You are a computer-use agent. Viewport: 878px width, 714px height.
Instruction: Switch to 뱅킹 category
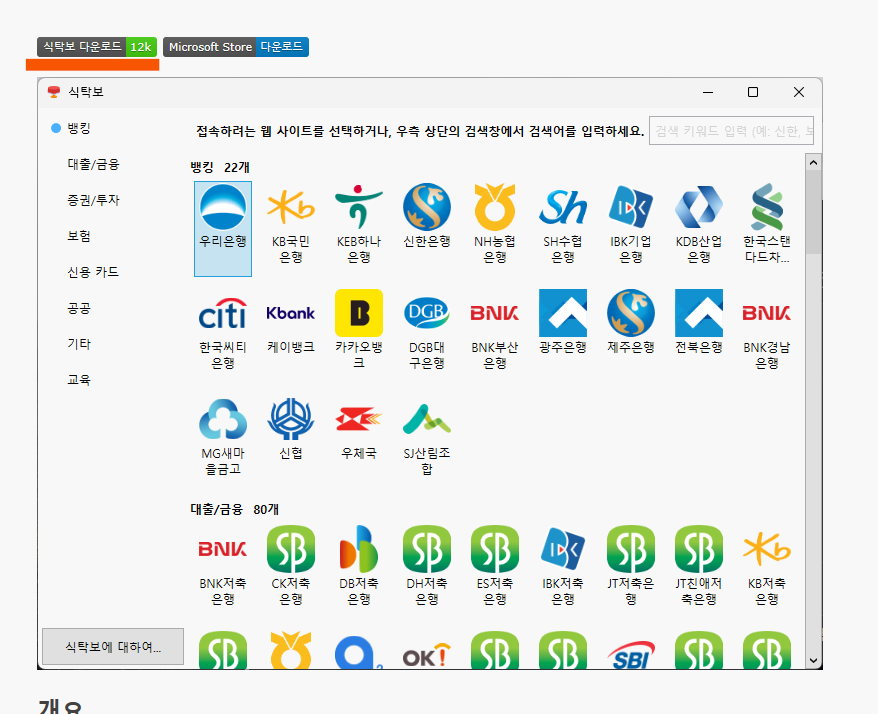[79, 128]
